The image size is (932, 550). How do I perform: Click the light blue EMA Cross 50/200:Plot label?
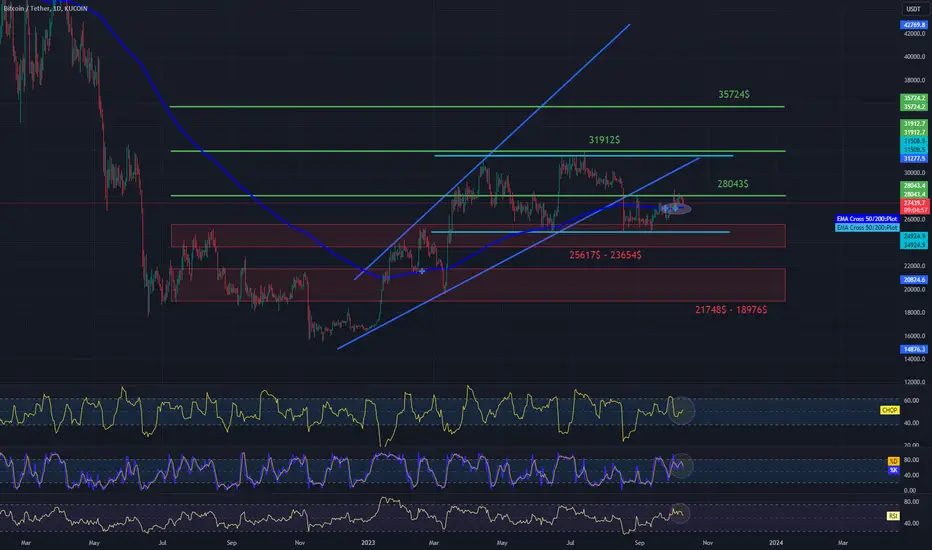pos(867,227)
